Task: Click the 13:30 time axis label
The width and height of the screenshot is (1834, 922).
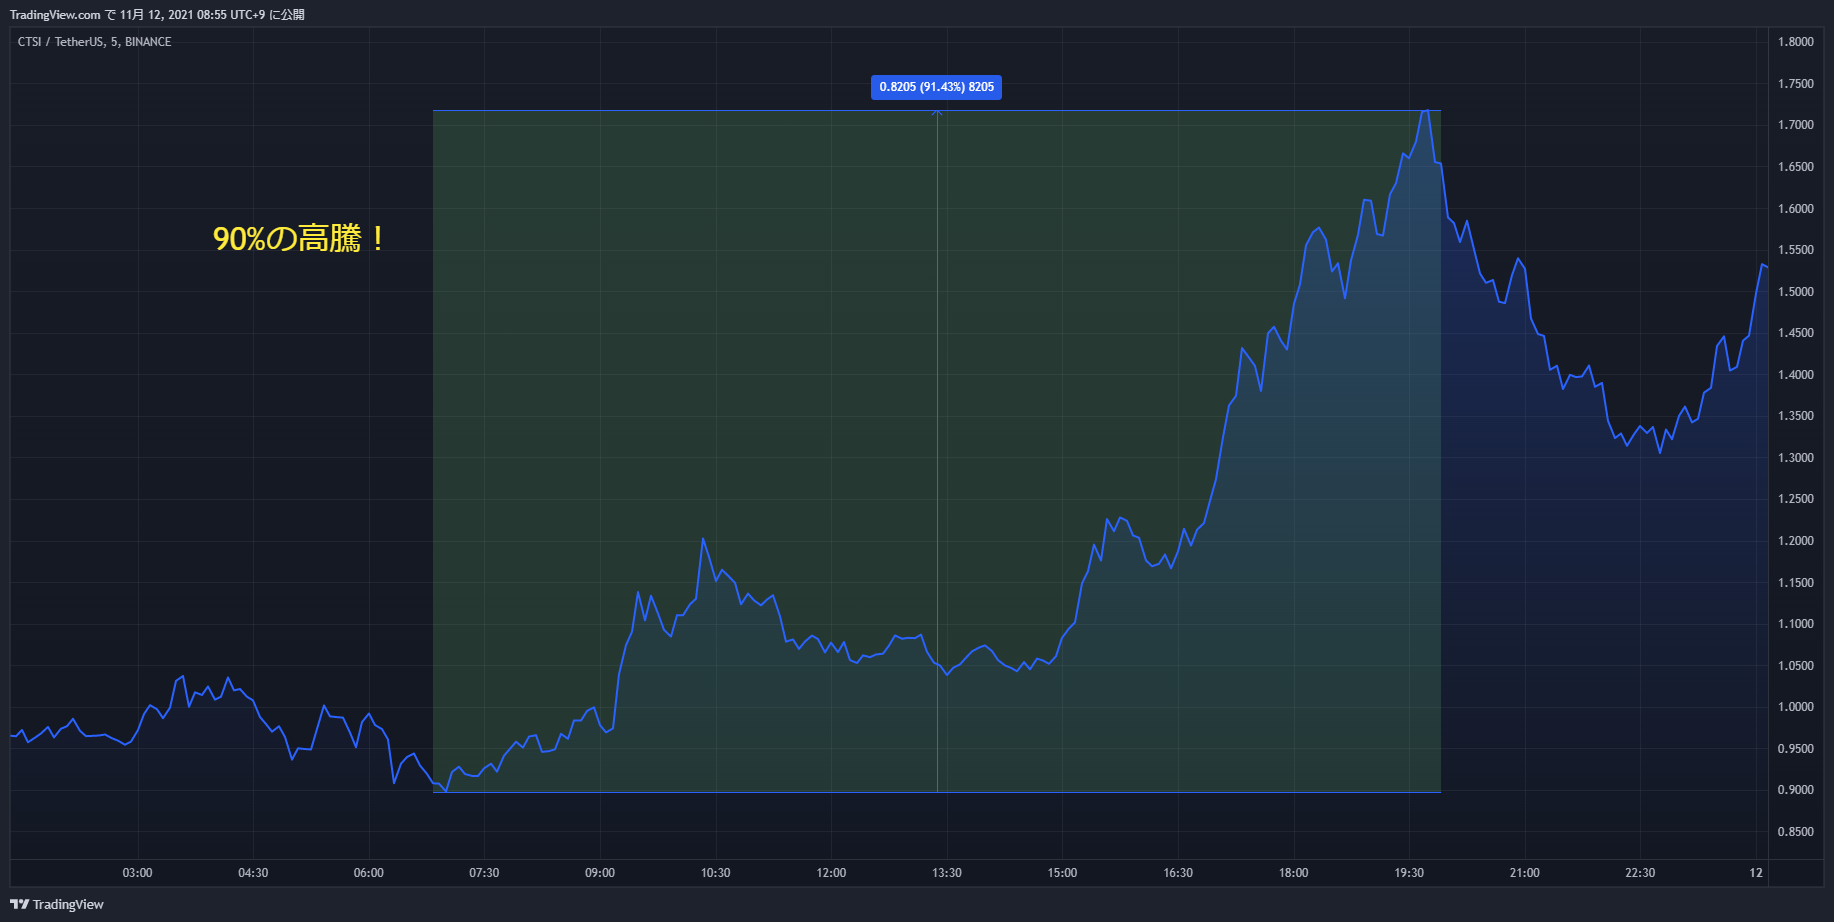Action: 947,873
